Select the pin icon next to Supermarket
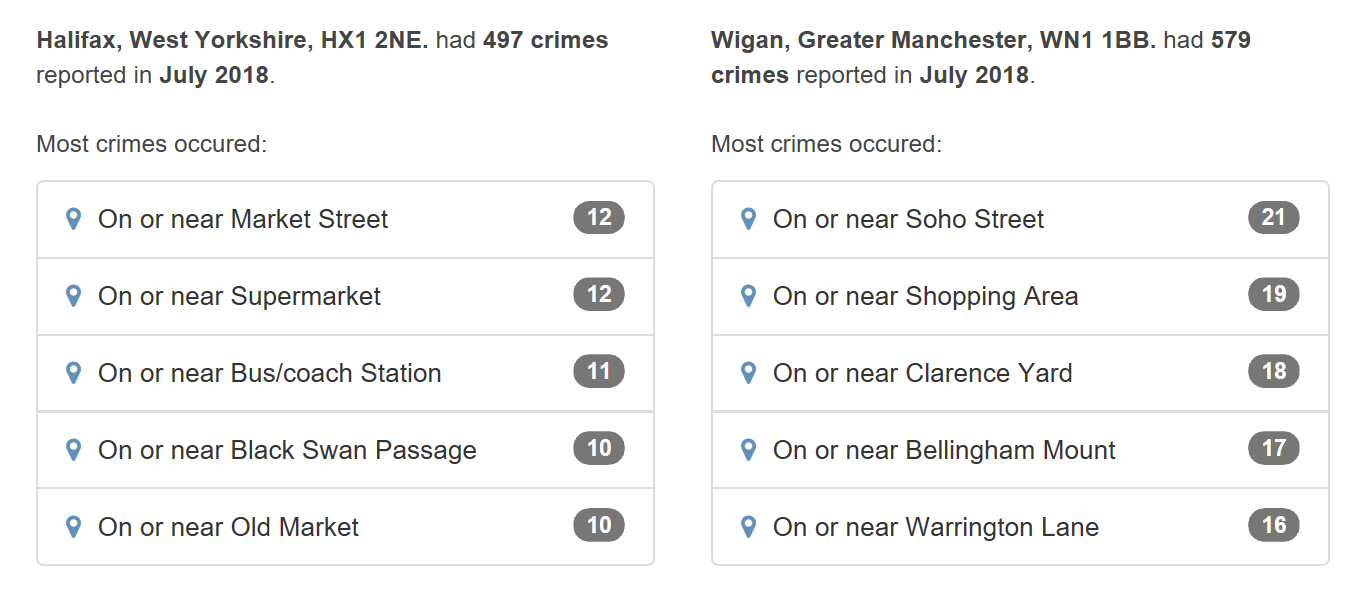 pos(72,296)
